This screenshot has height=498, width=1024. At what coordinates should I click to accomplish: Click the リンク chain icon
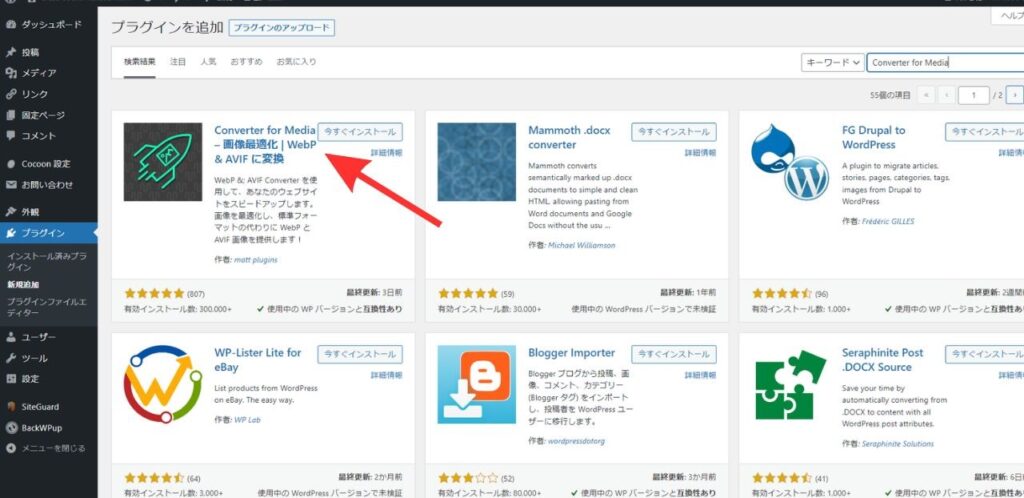click(10, 94)
